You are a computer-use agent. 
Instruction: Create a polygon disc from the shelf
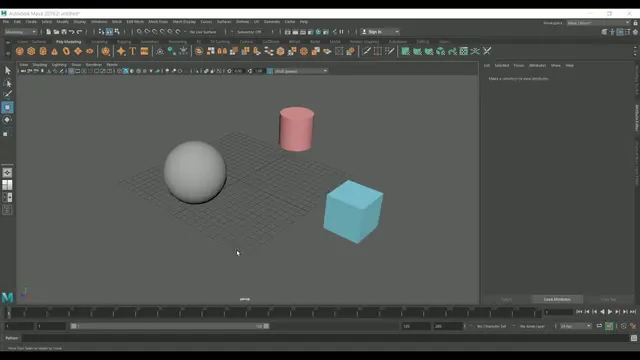(89, 51)
